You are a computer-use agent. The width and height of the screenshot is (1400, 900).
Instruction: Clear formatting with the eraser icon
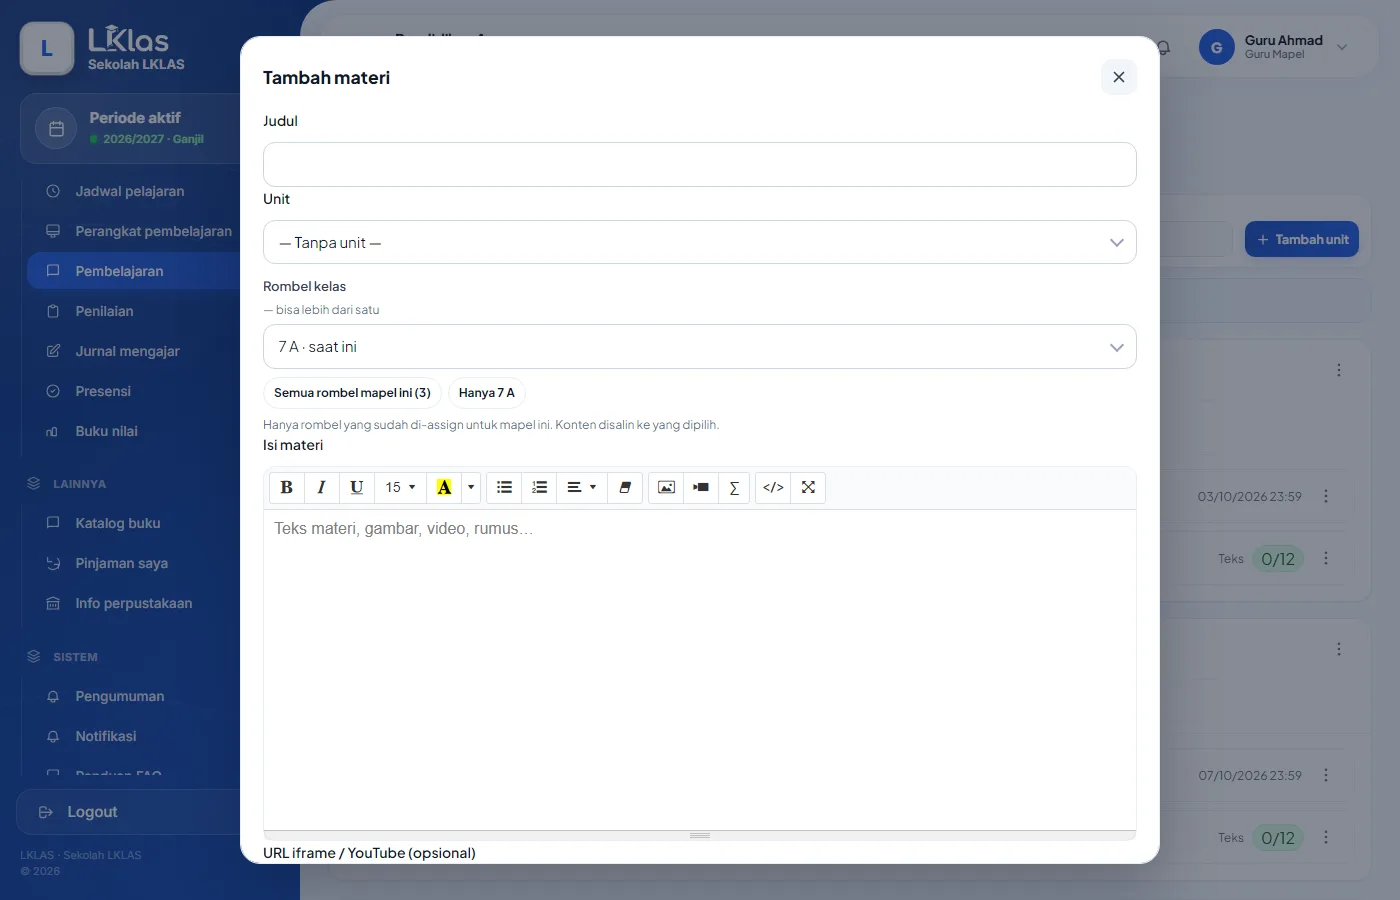(x=625, y=488)
